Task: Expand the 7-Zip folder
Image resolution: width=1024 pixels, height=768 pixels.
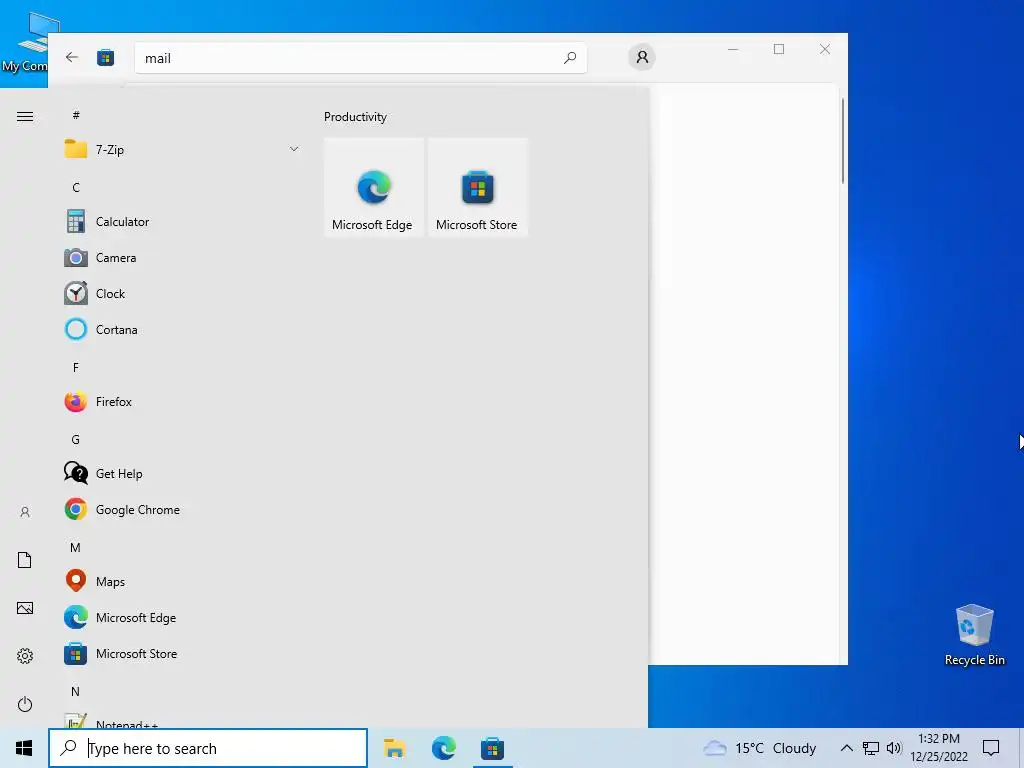Action: (181, 149)
